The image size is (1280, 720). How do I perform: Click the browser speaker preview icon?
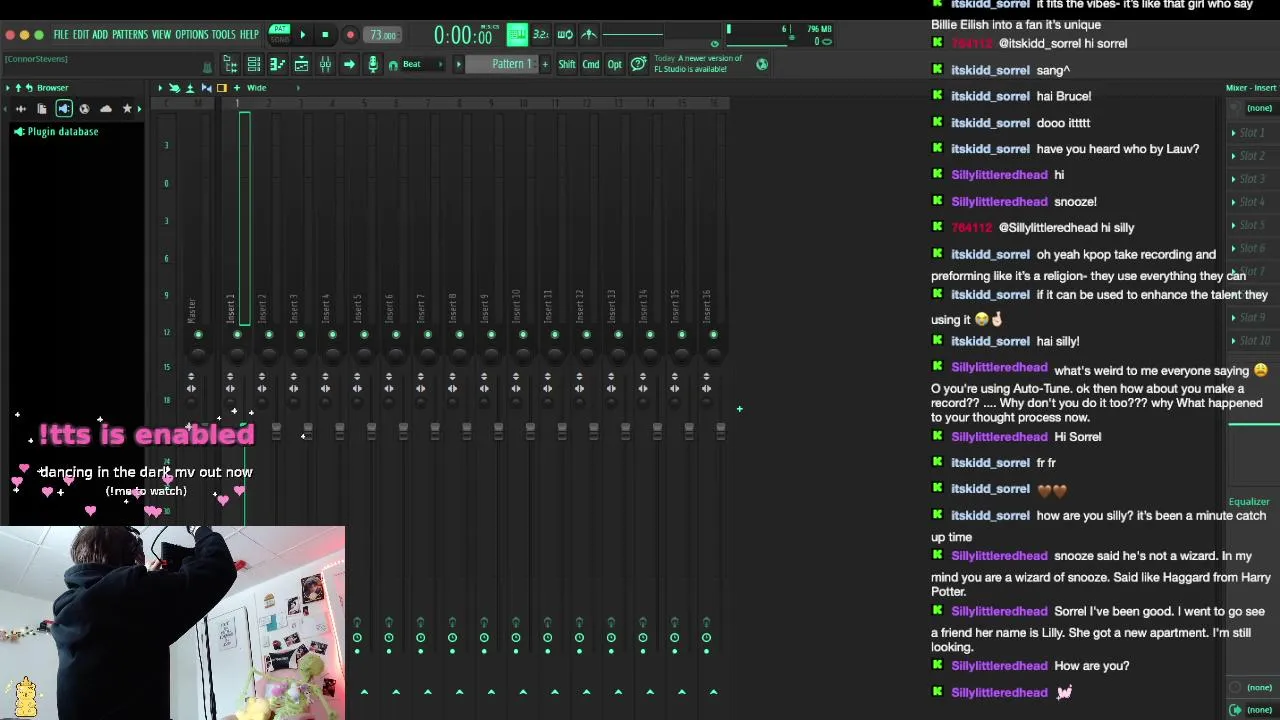63,108
